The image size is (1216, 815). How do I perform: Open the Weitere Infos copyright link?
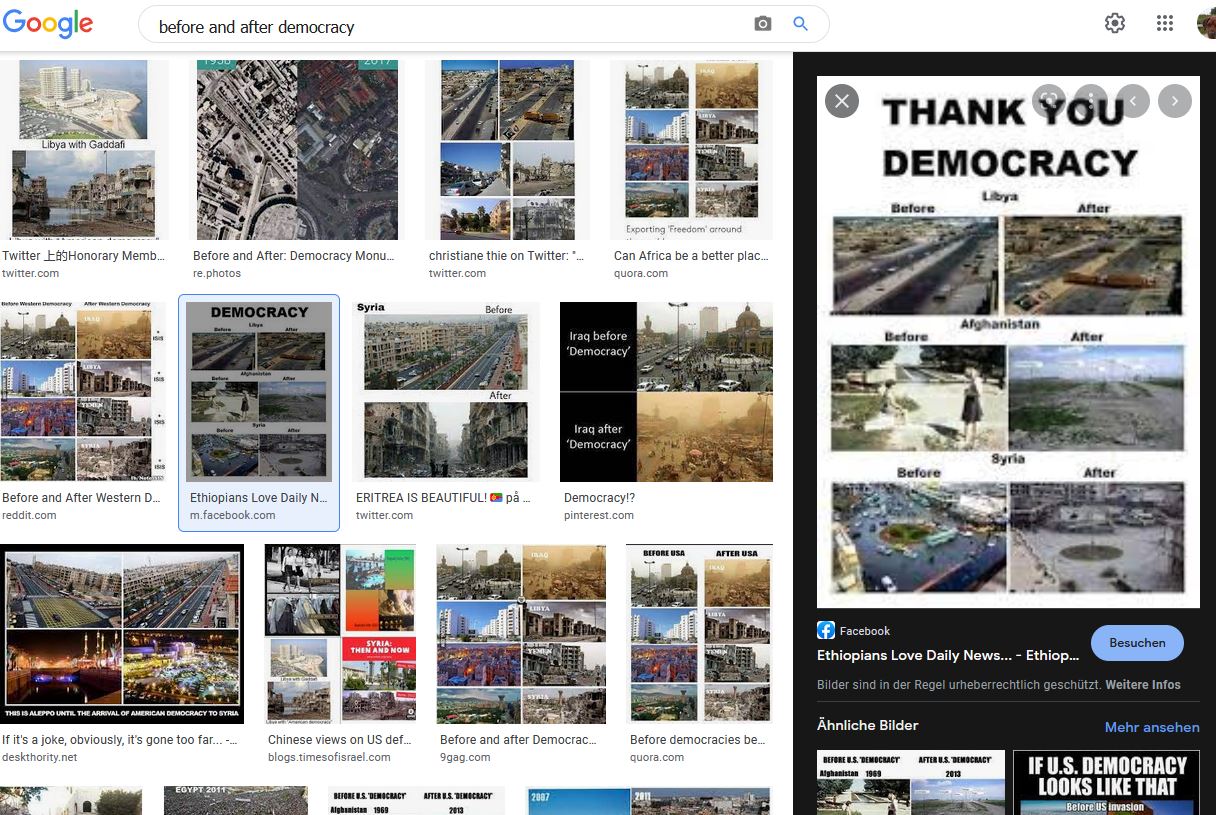point(1142,685)
